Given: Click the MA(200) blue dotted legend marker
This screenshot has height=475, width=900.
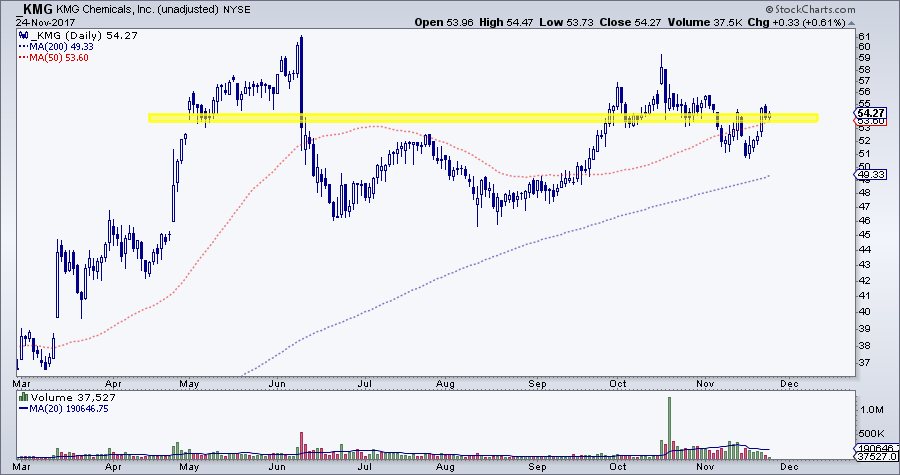Looking at the screenshot, I should 24,44.
